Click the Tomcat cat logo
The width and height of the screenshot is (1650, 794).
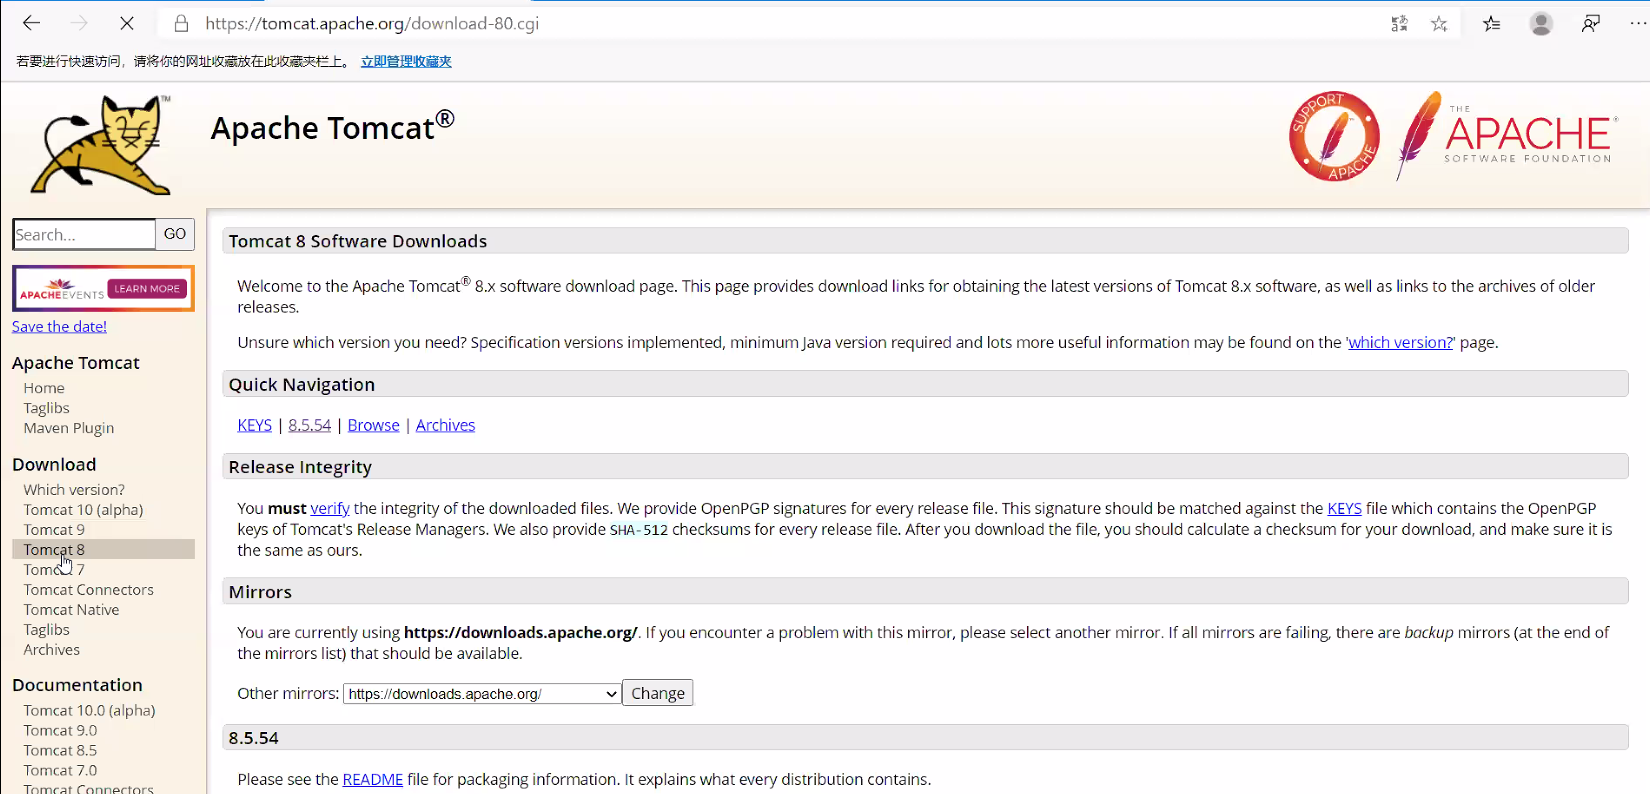(x=100, y=145)
